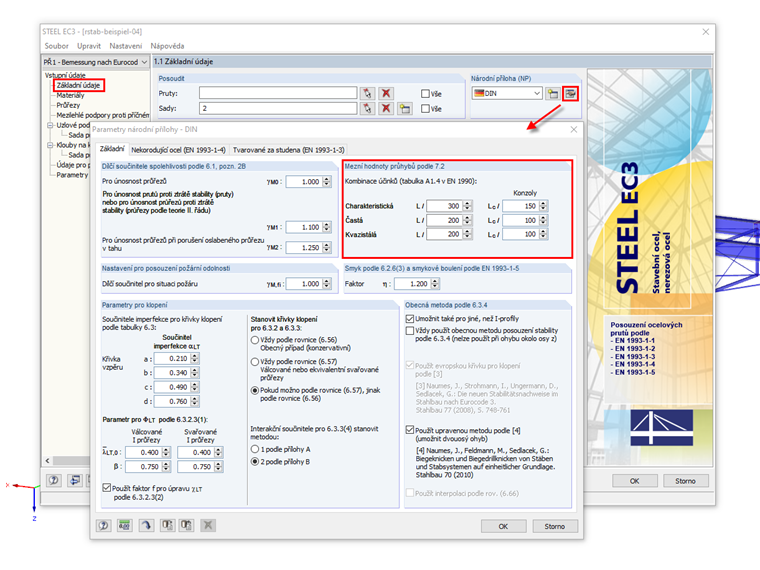The height and width of the screenshot is (570, 760).
Task: Check Vše checkbox for Pruty
Action: pos(425,94)
